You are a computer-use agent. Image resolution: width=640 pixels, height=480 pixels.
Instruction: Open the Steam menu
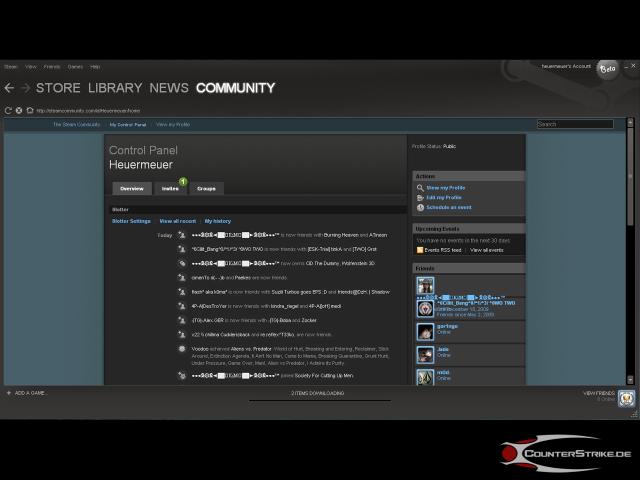(11, 67)
